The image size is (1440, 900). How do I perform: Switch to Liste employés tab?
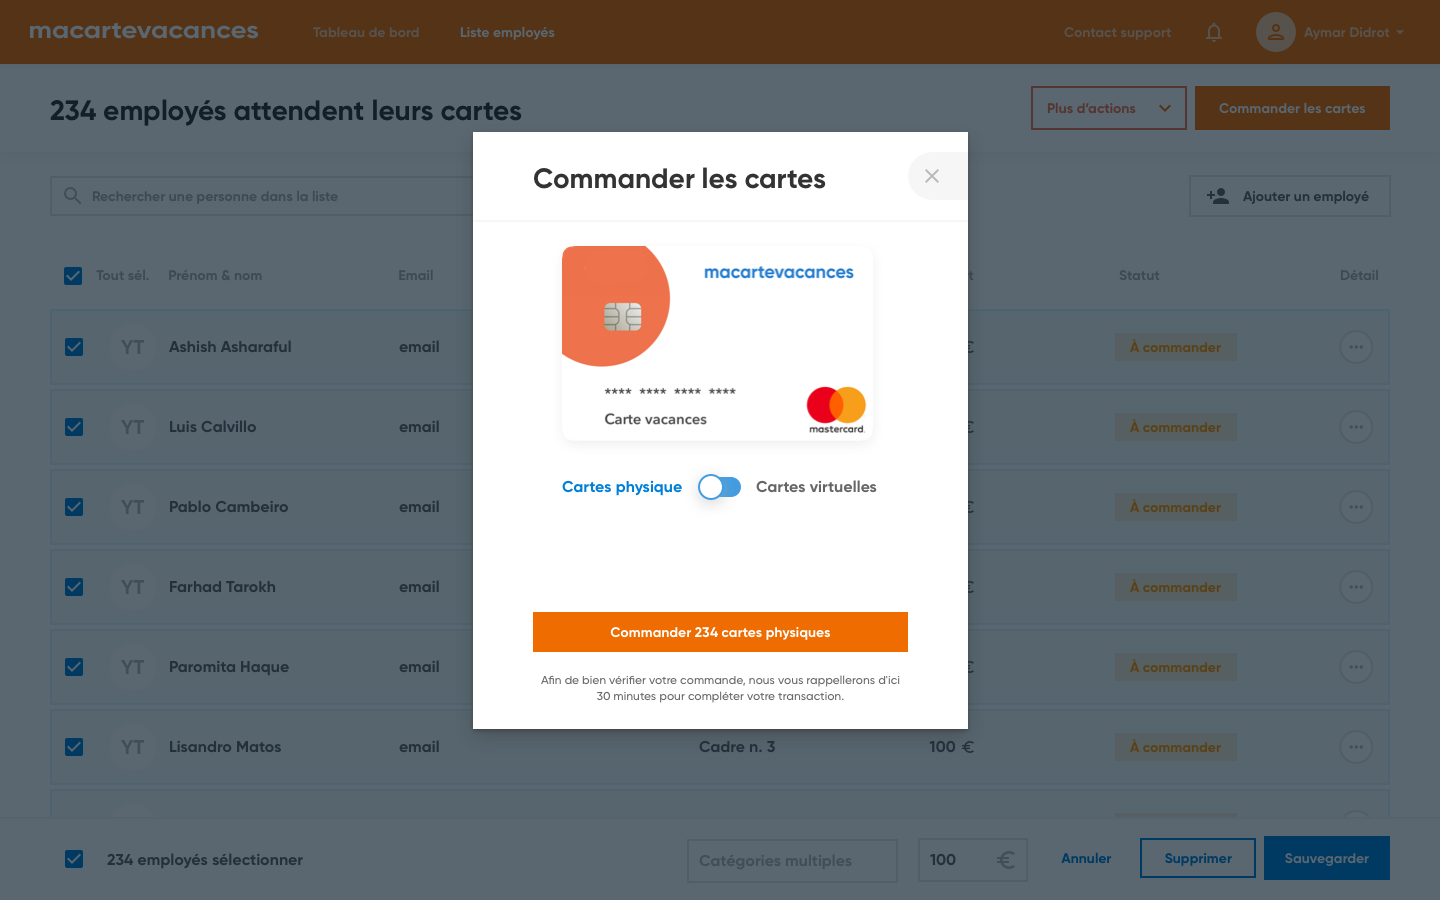[507, 32]
